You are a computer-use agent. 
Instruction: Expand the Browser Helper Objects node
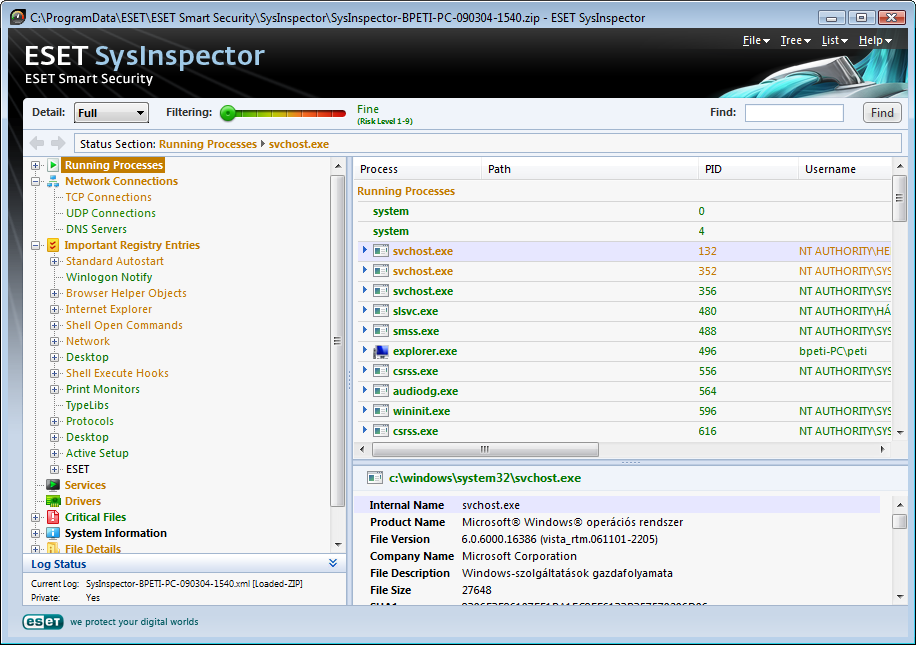(x=54, y=293)
